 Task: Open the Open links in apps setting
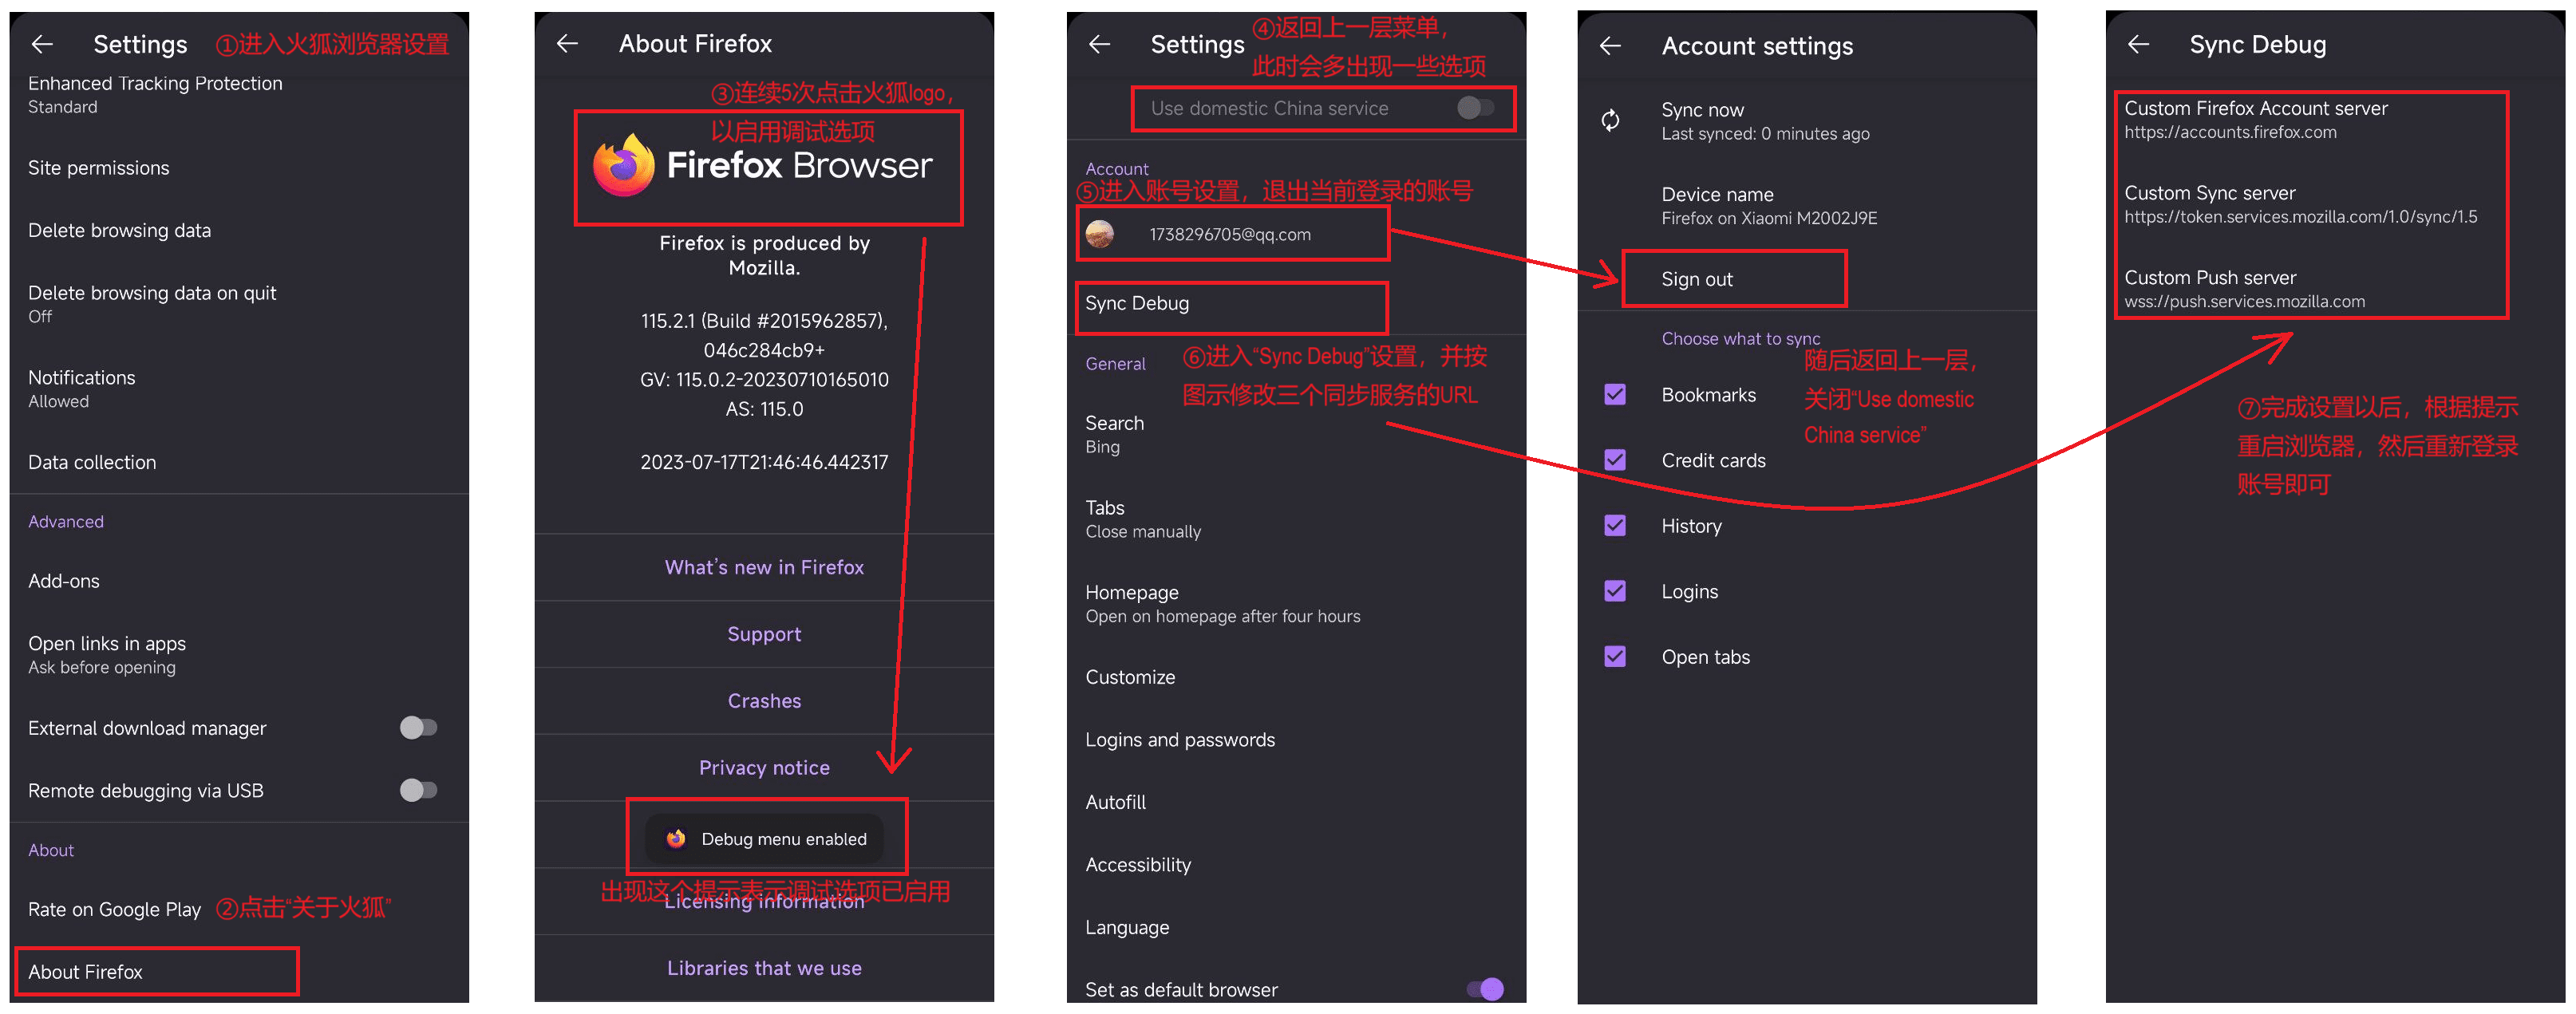point(239,655)
